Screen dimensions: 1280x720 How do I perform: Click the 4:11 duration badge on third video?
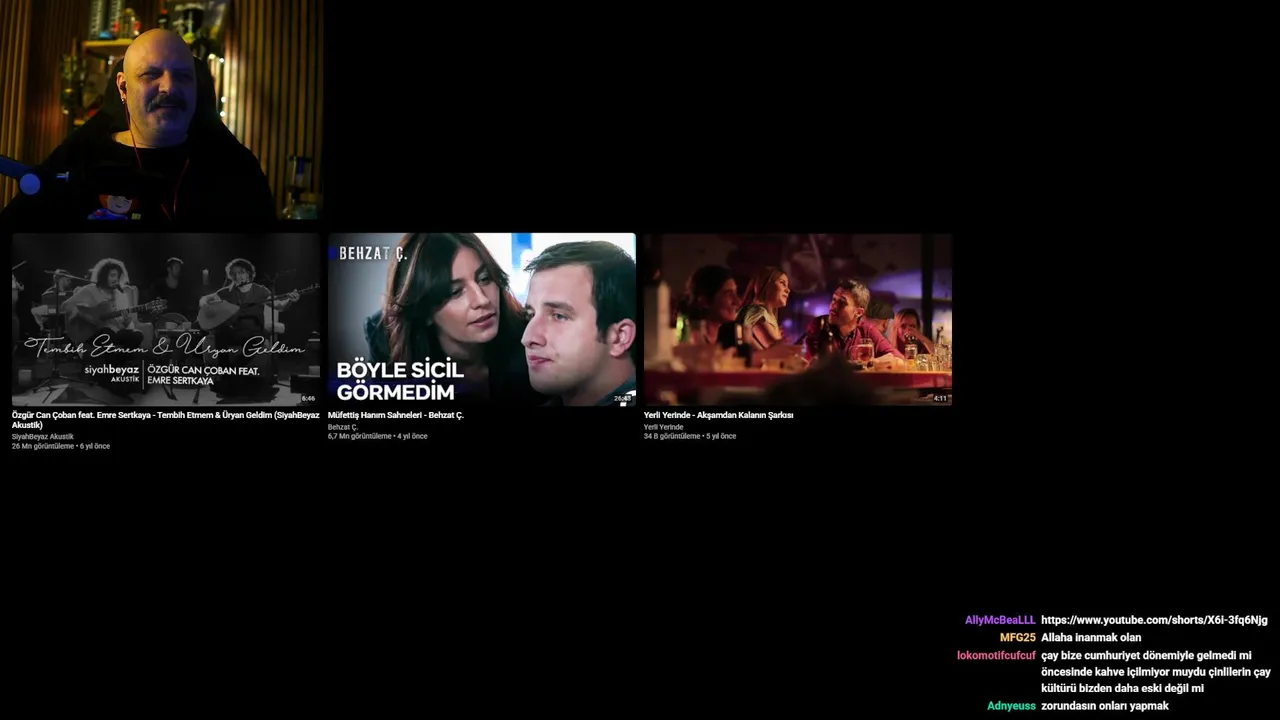pos(940,398)
